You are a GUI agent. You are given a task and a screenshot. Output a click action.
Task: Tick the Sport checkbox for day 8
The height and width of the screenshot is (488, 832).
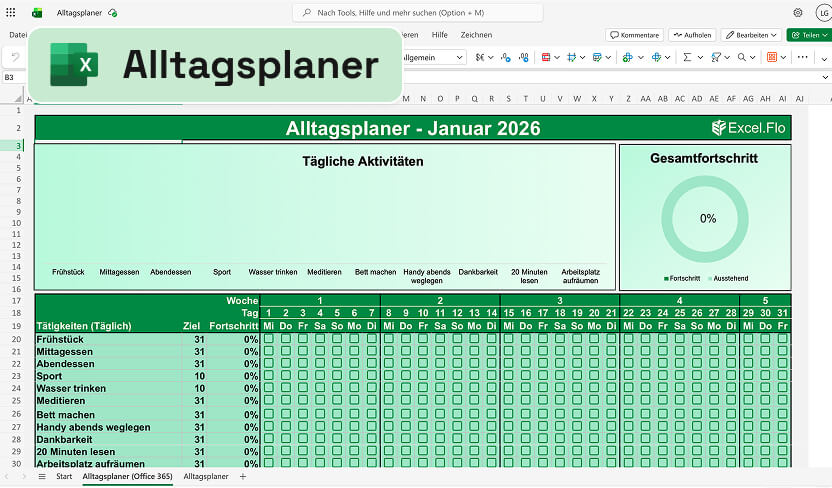click(389, 376)
